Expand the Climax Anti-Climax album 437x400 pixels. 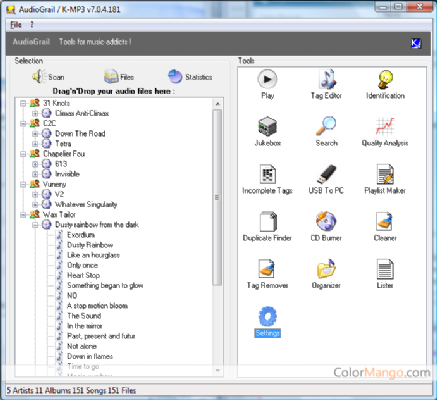click(35, 113)
